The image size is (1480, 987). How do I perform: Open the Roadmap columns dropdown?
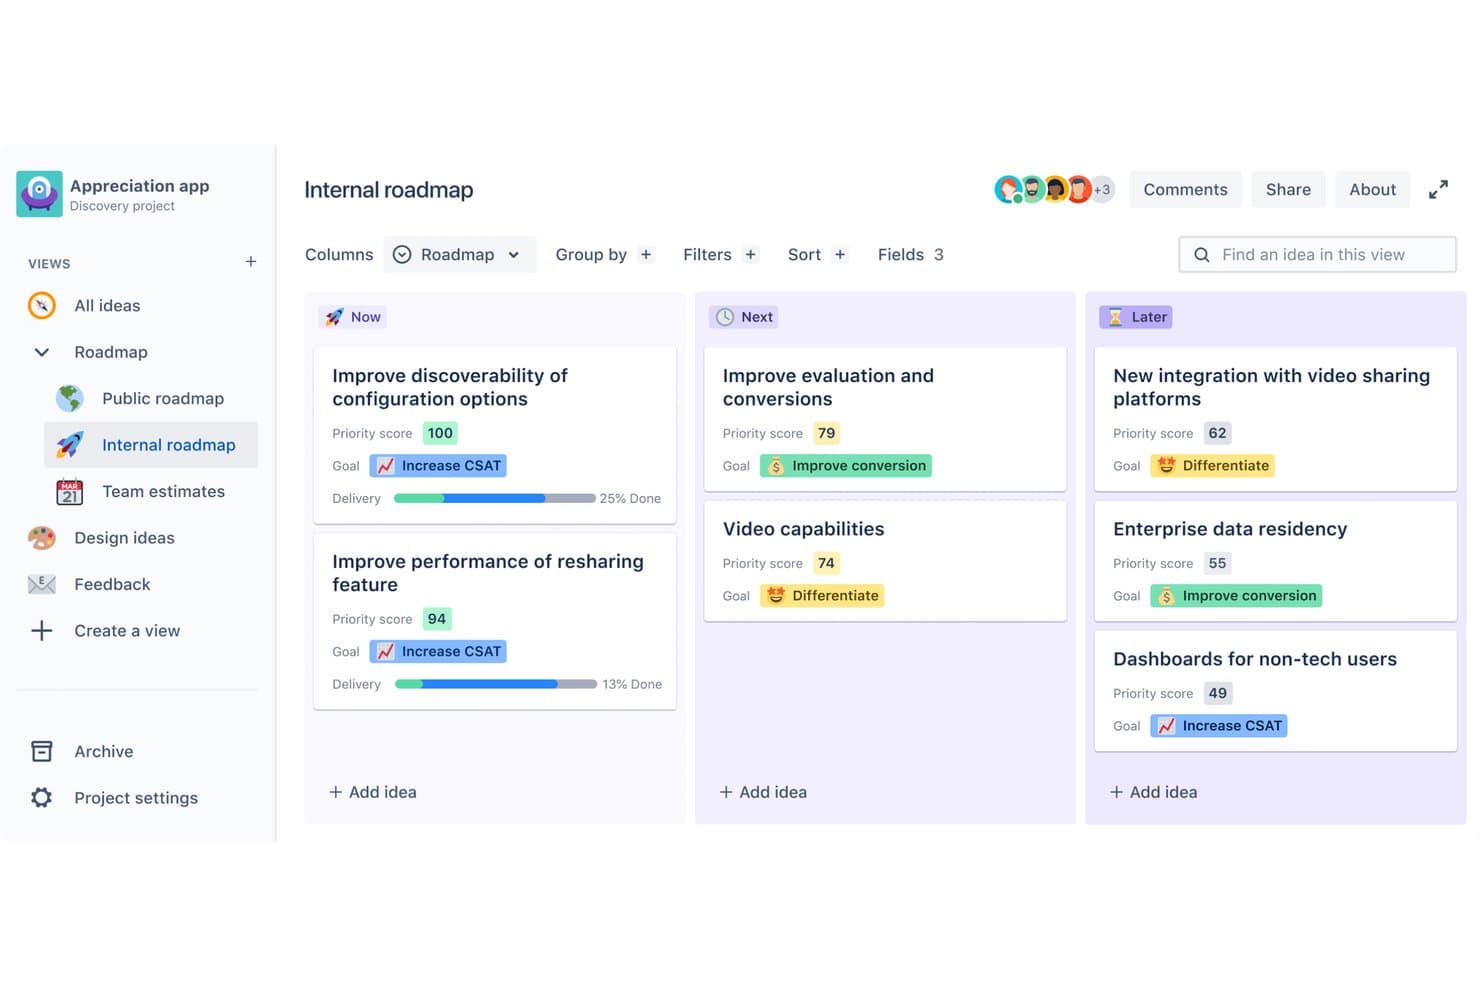click(x=459, y=254)
